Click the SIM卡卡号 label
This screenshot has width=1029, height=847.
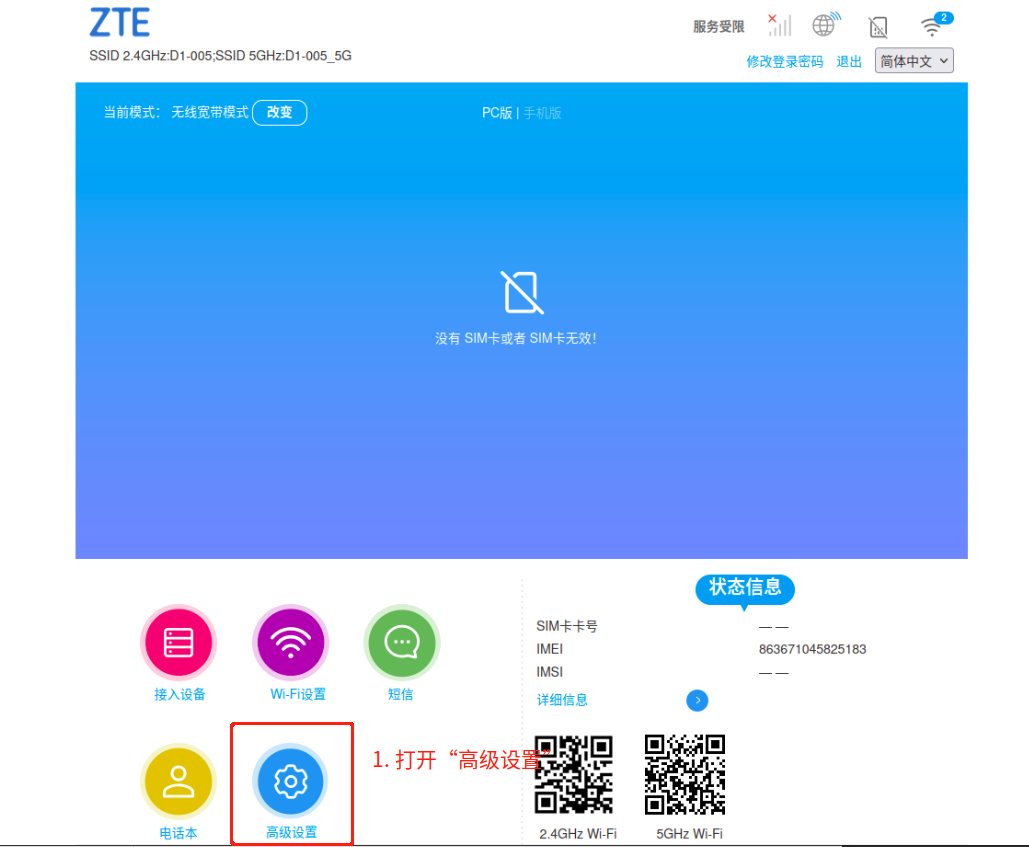567,626
